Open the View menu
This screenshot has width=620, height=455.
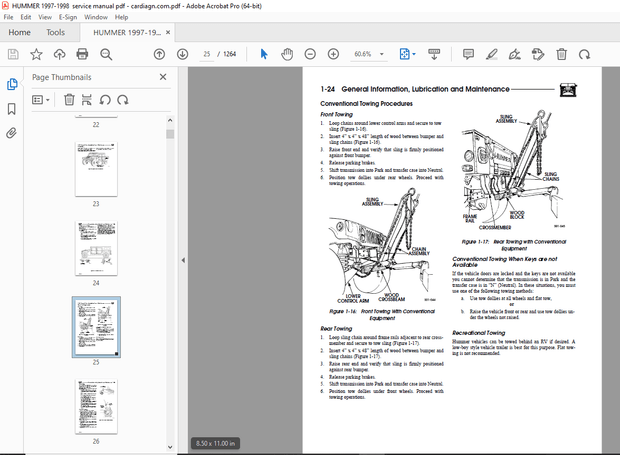[x=45, y=17]
